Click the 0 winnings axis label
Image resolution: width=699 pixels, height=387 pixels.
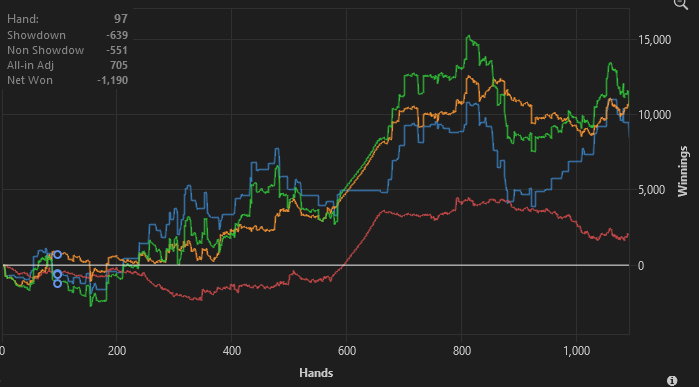pos(641,266)
